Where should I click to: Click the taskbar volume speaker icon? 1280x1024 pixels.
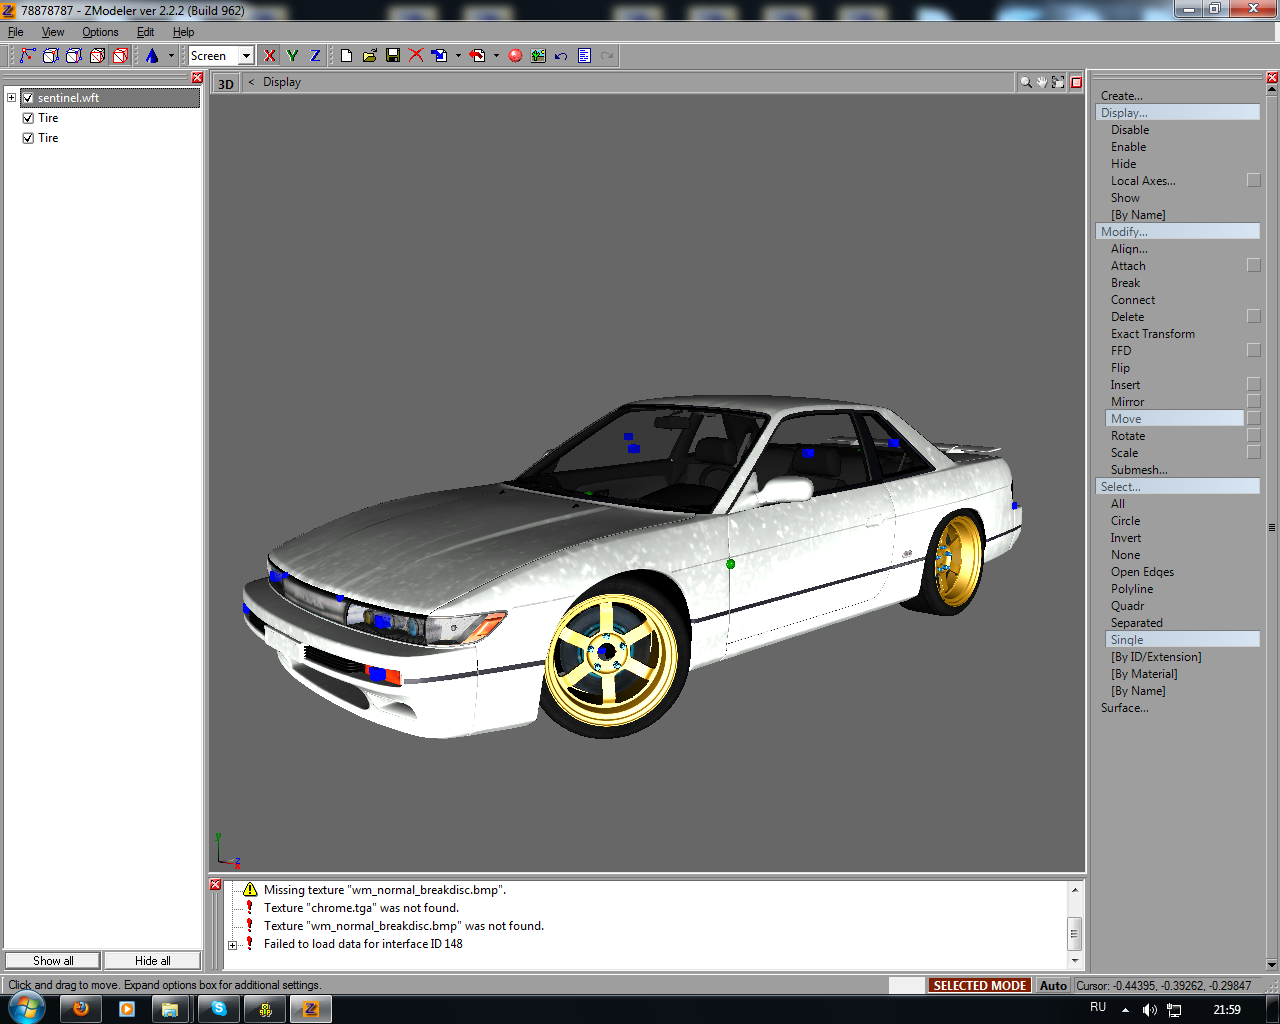coord(1150,1010)
